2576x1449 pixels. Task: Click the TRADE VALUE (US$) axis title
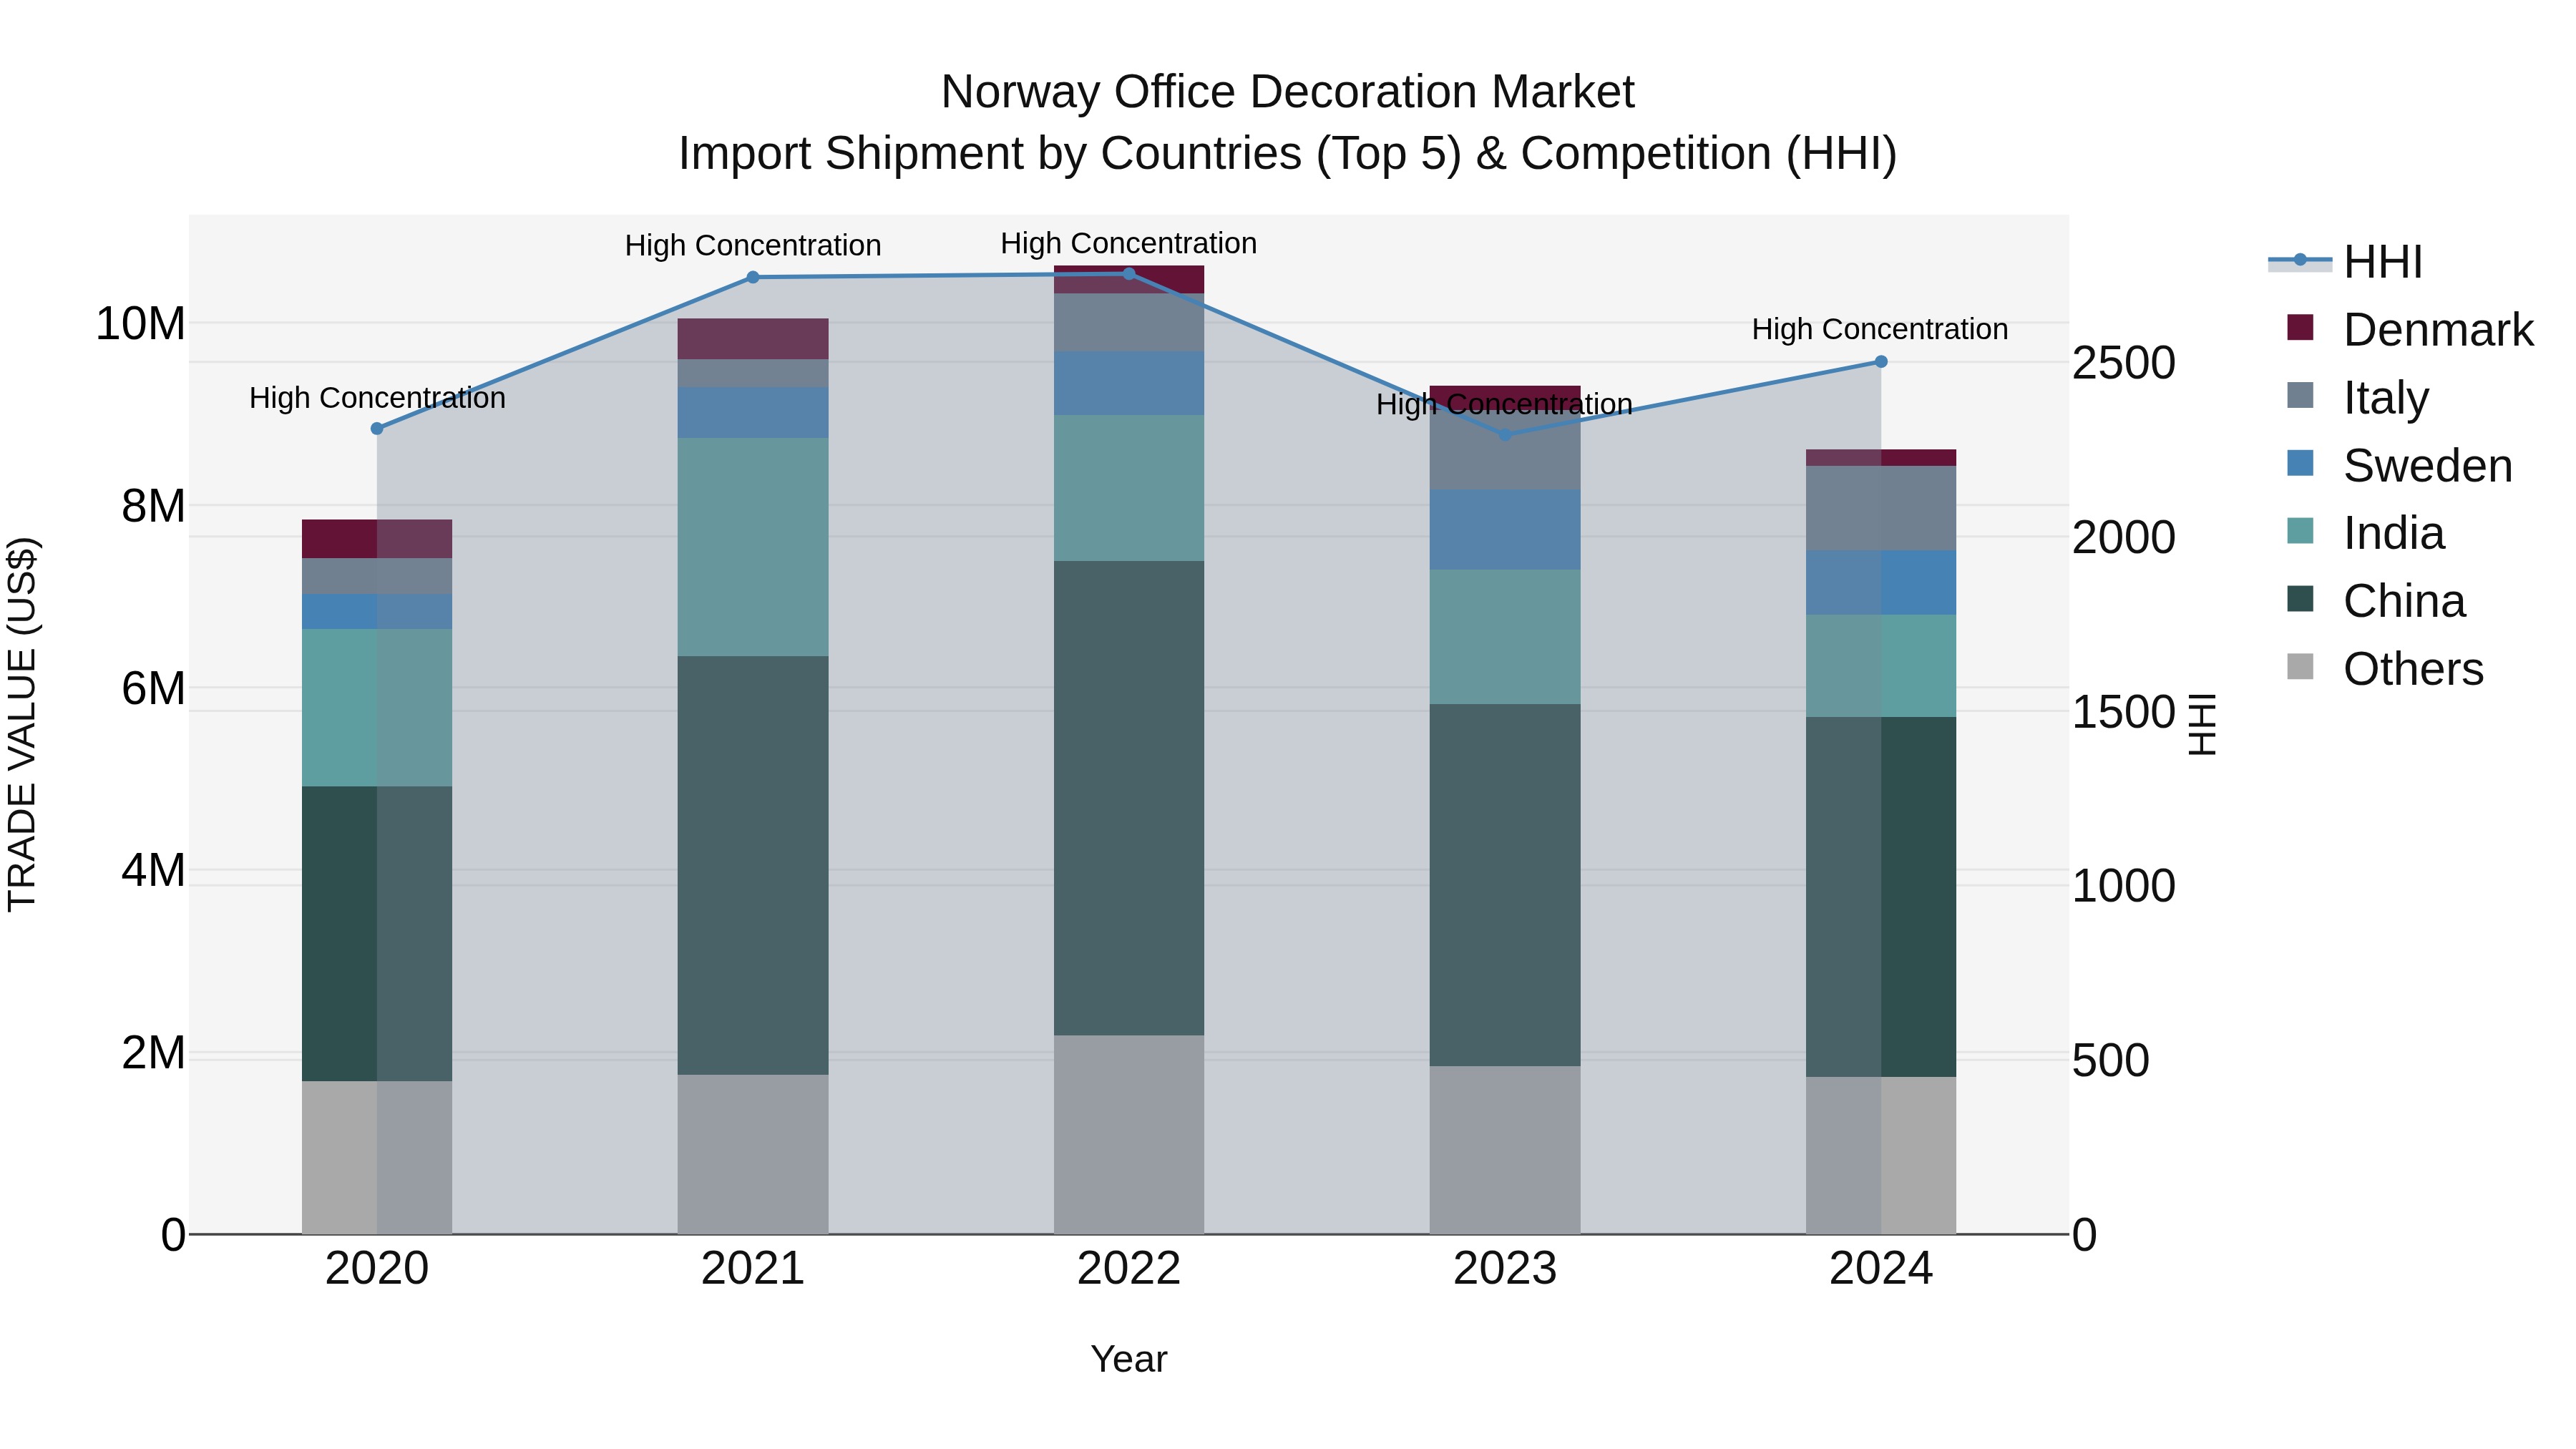[x=22, y=724]
